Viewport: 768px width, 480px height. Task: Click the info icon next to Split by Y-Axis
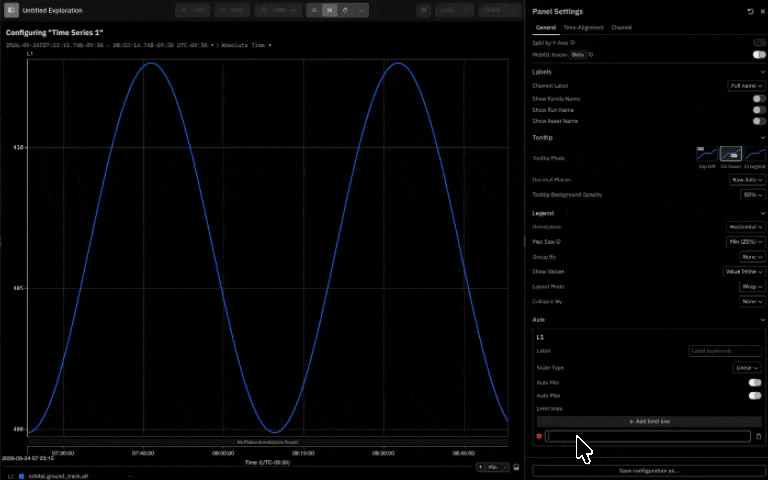(x=573, y=43)
